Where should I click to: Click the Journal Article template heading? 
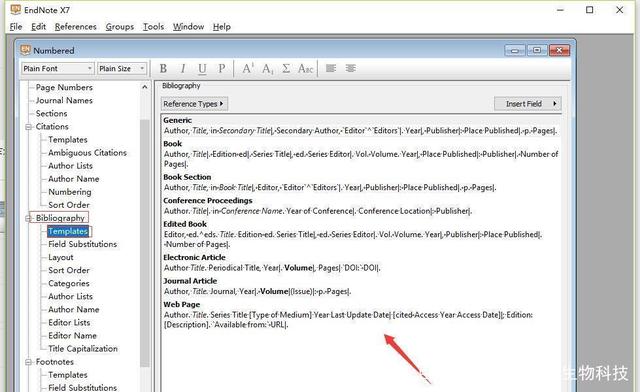190,281
